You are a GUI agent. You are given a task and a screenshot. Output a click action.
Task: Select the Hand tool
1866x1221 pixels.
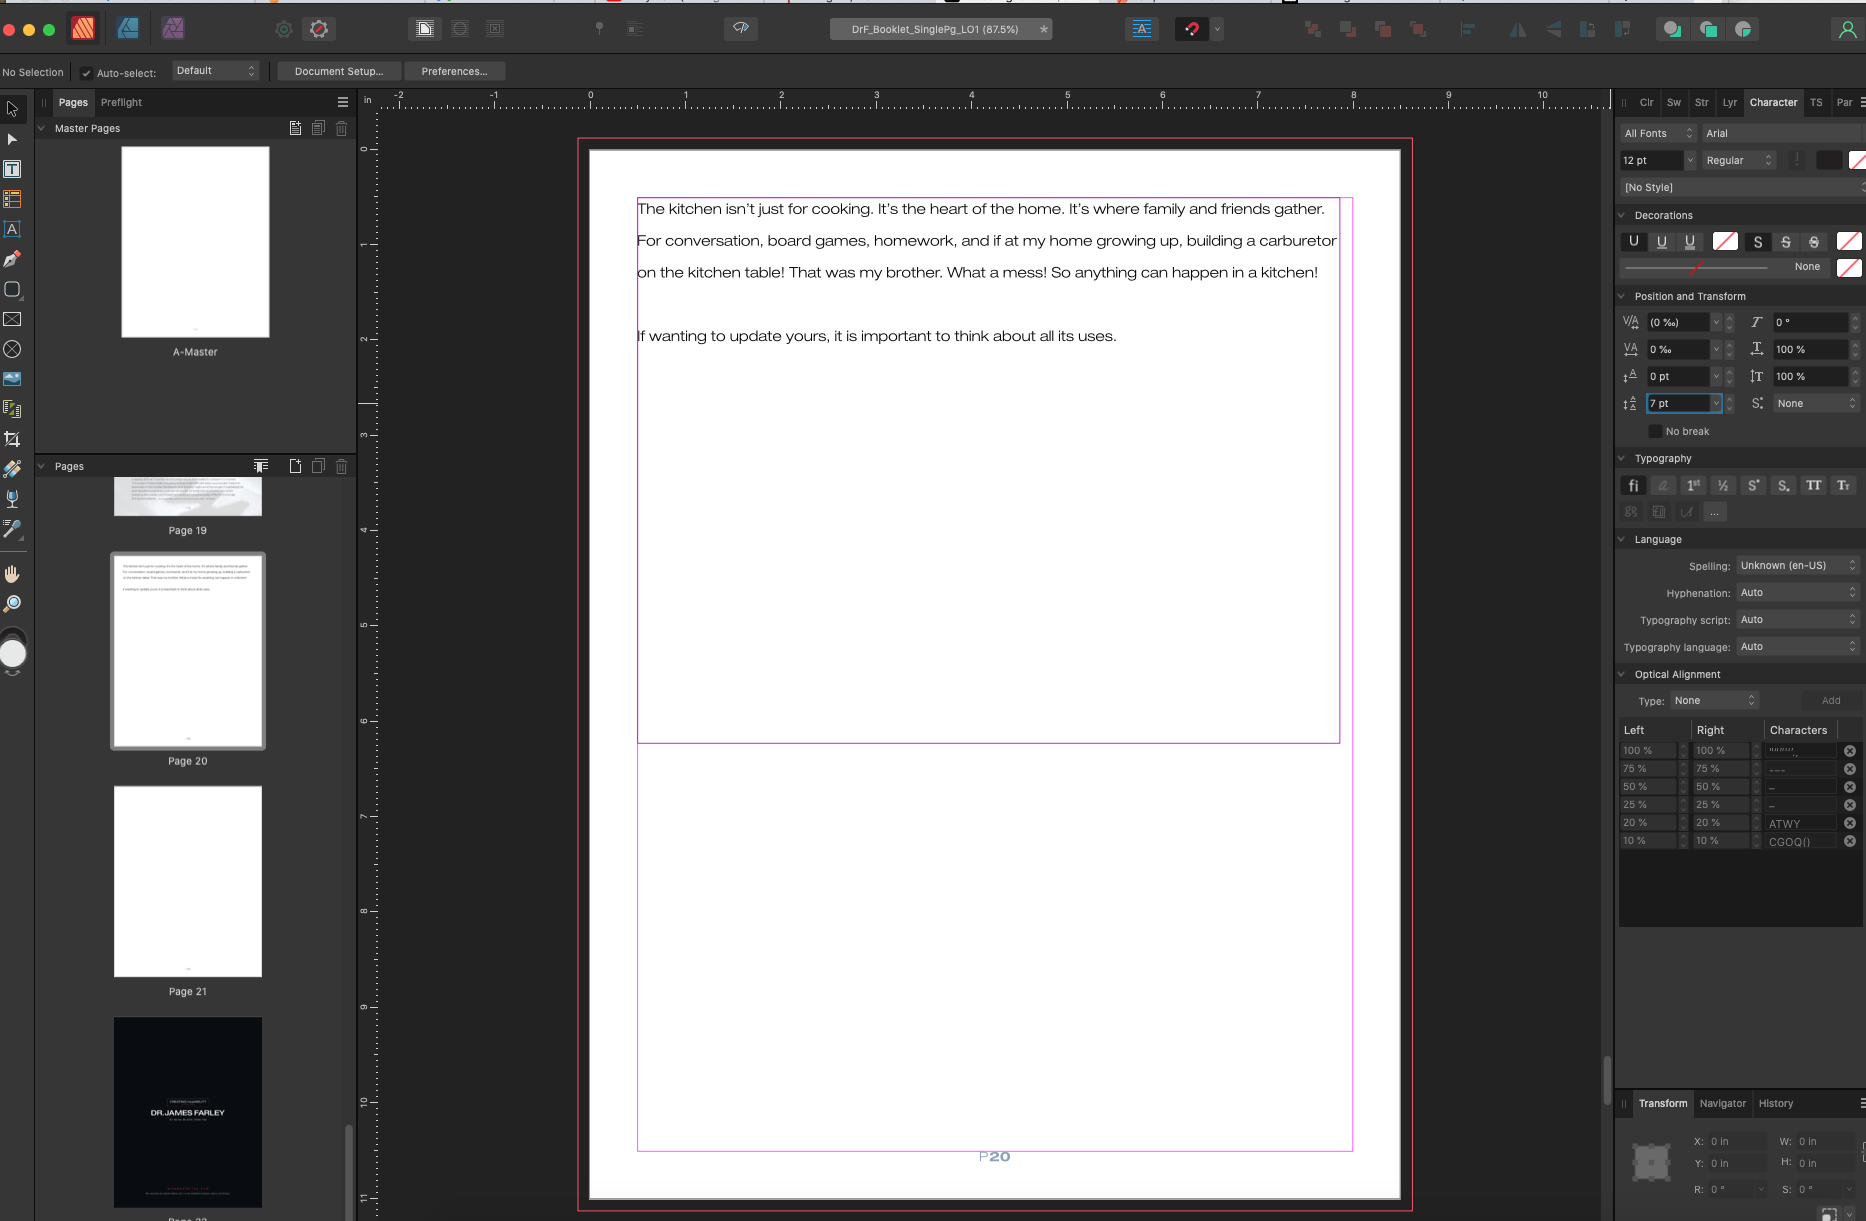coord(12,572)
